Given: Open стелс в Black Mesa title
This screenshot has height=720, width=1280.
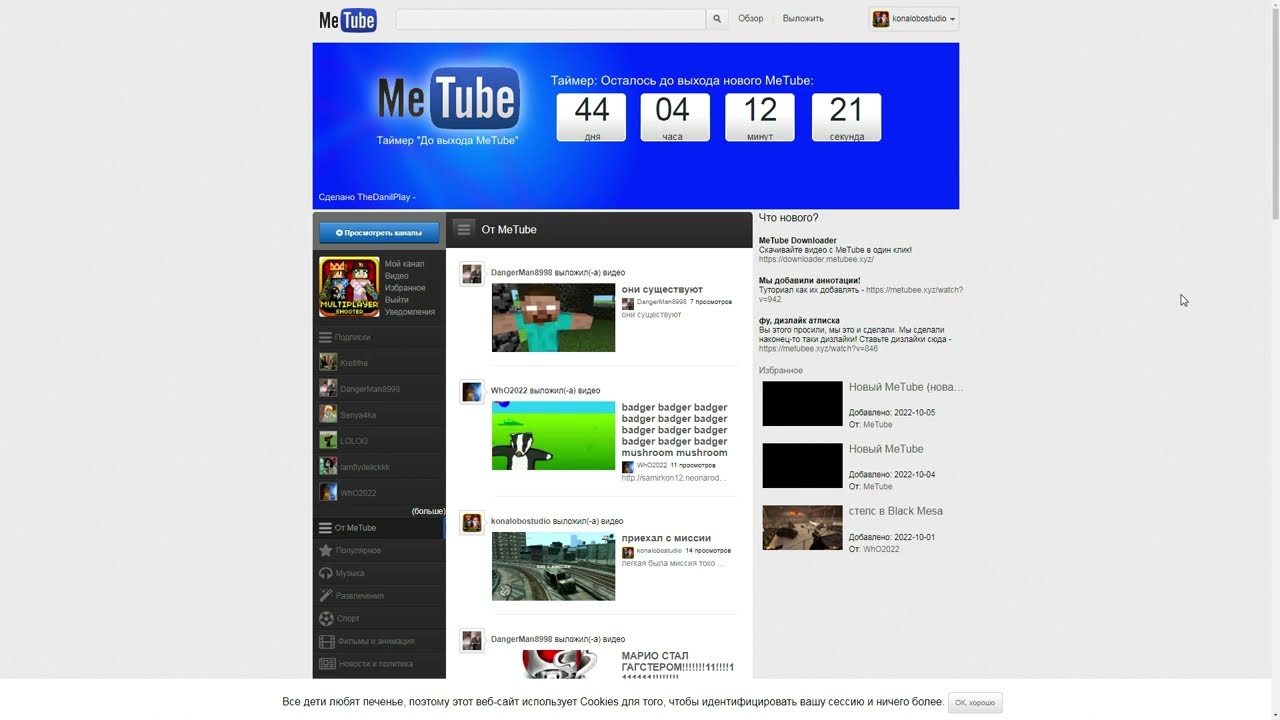Looking at the screenshot, I should click(896, 511).
